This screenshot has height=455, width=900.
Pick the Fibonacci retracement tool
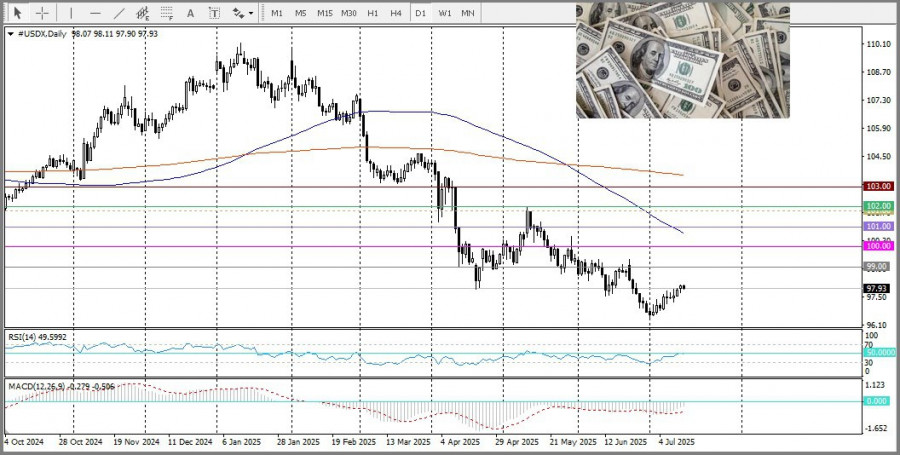tap(167, 13)
